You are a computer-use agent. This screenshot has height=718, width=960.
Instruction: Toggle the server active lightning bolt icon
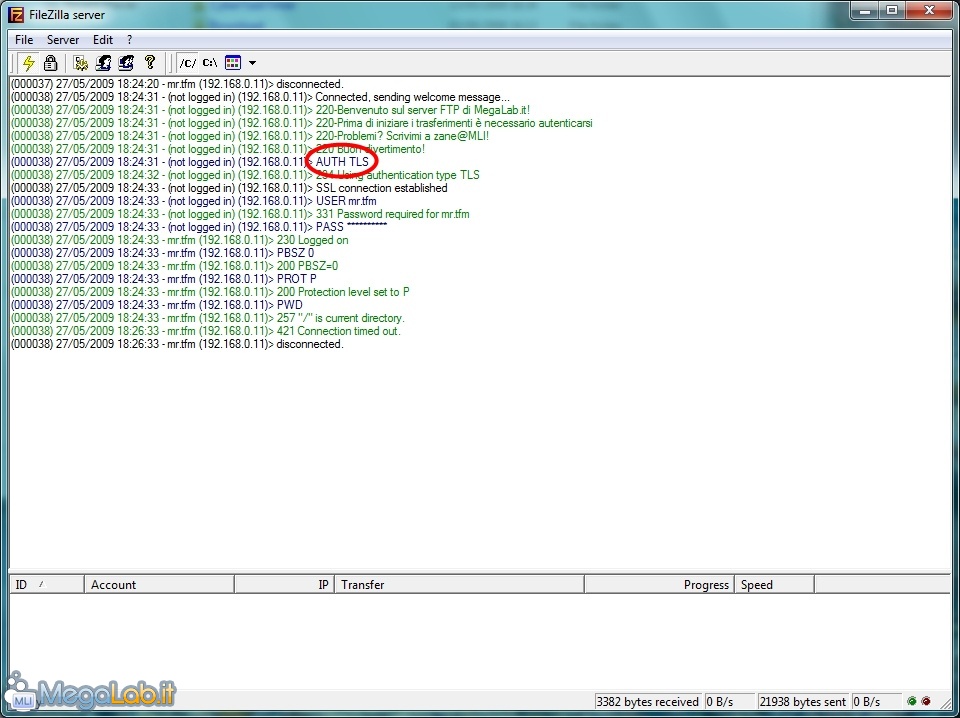coord(28,62)
